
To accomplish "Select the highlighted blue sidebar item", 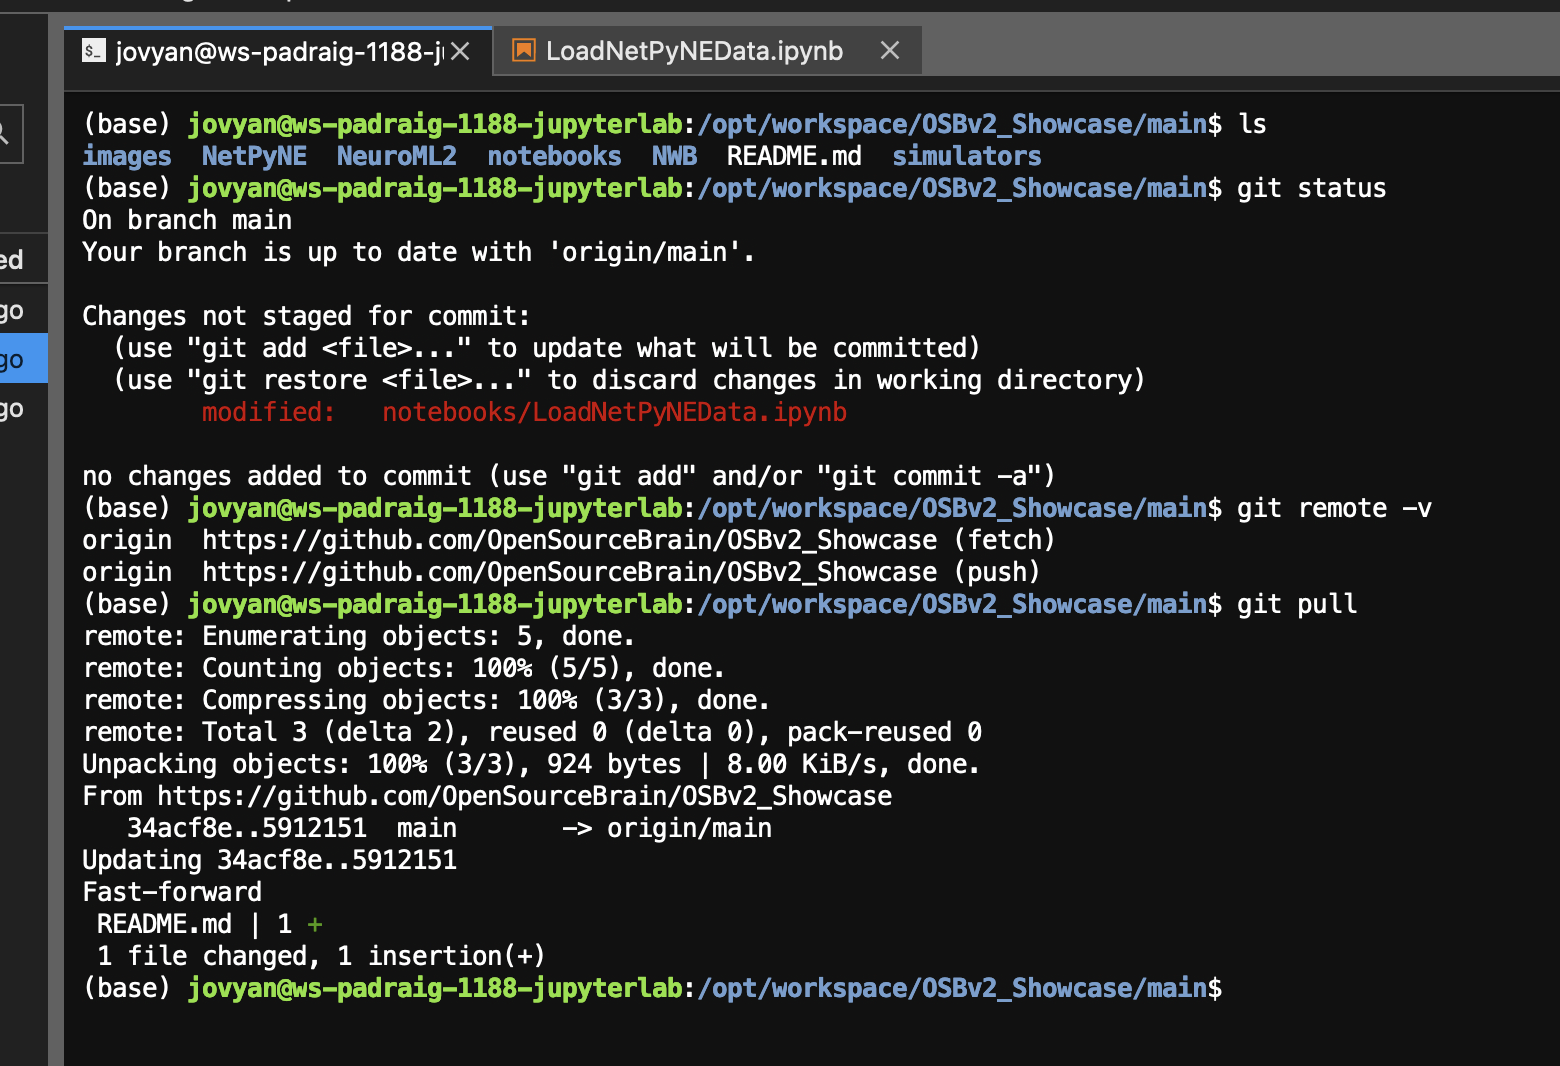I will pyautogui.click(x=23, y=358).
